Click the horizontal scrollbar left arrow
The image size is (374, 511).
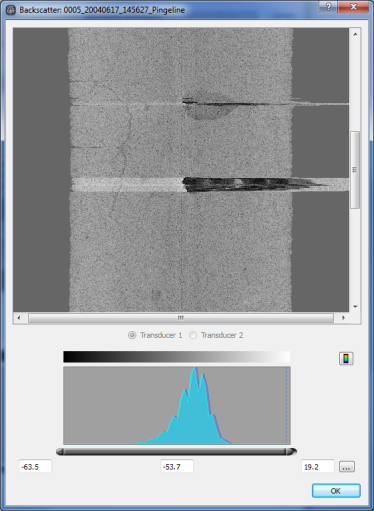pos(19,318)
